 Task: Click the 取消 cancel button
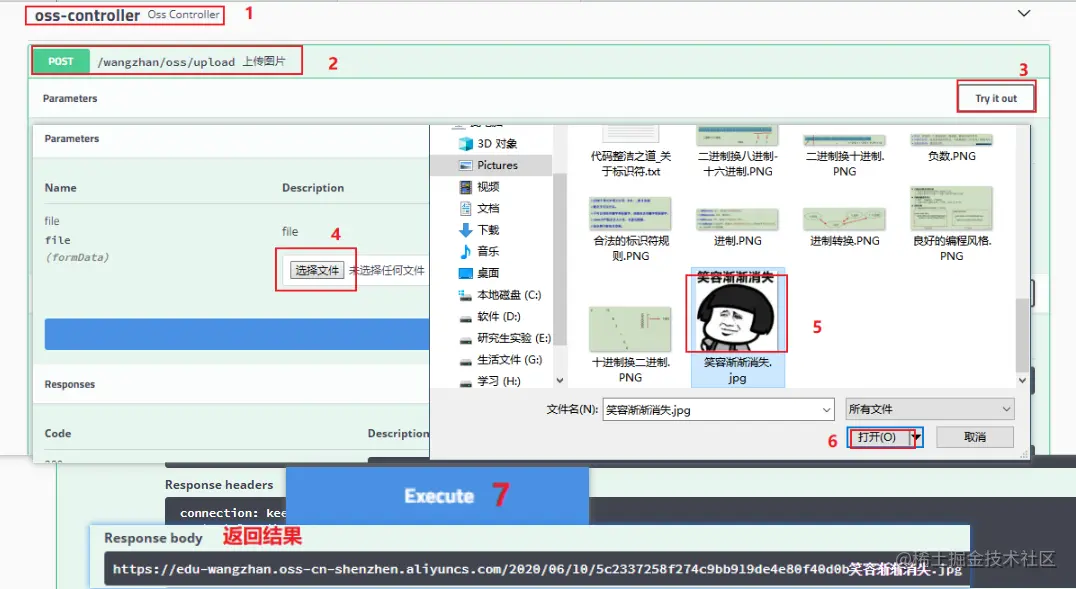click(x=974, y=437)
